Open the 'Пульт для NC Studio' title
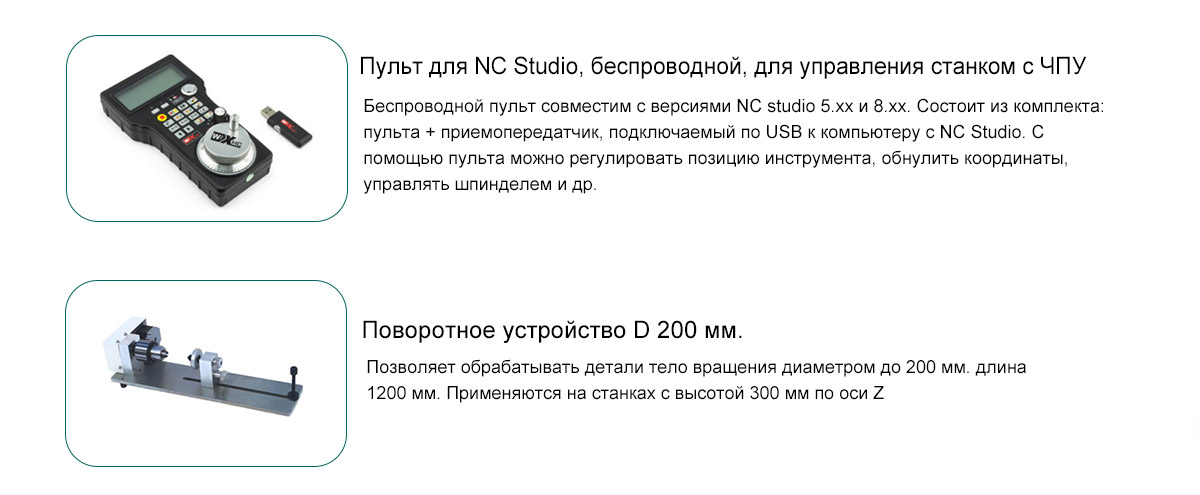1200x495 pixels. [722, 67]
